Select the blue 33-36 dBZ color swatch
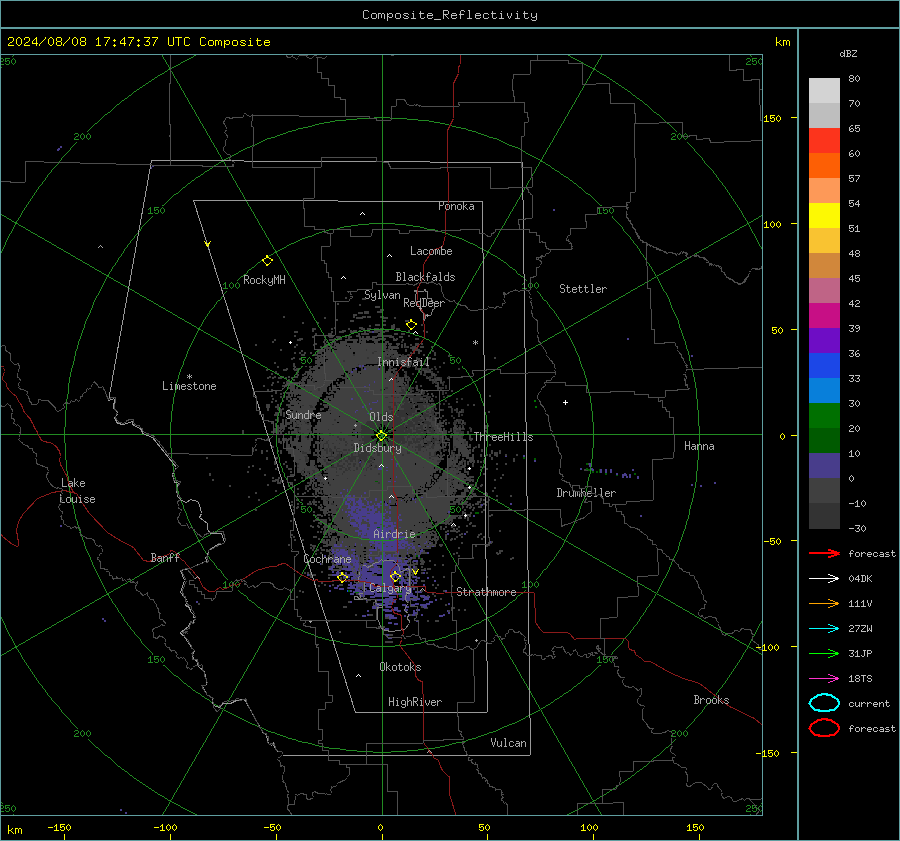900x841 pixels. 824,365
